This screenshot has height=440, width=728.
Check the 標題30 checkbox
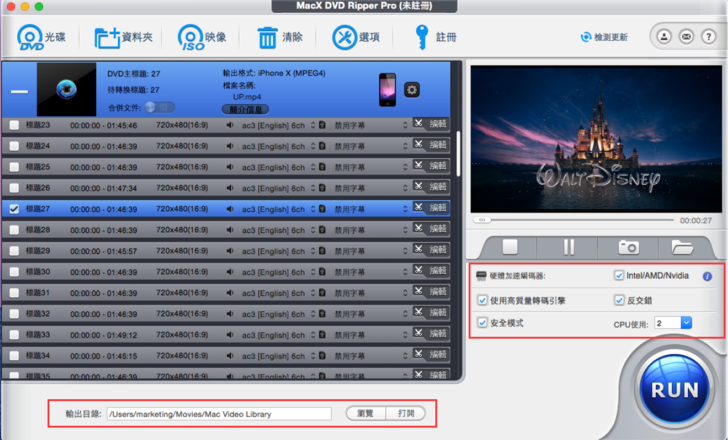pos(14,272)
